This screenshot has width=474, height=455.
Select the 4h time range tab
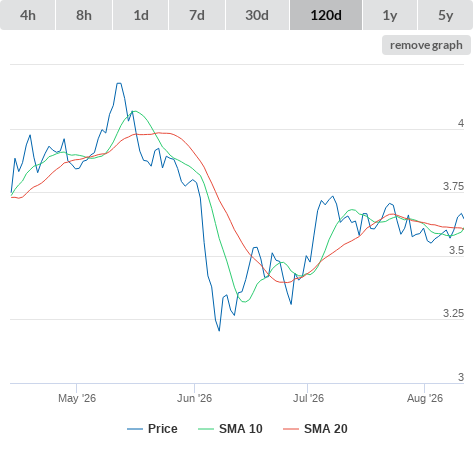click(x=28, y=15)
